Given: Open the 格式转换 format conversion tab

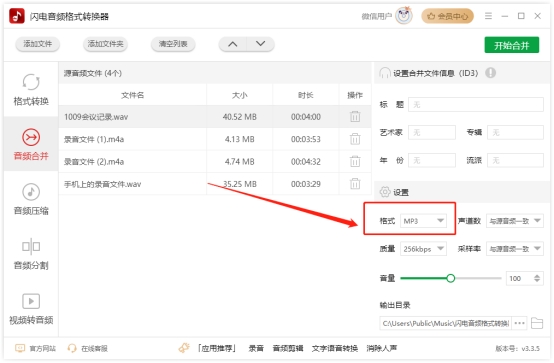Looking at the screenshot, I should pyautogui.click(x=31, y=89).
